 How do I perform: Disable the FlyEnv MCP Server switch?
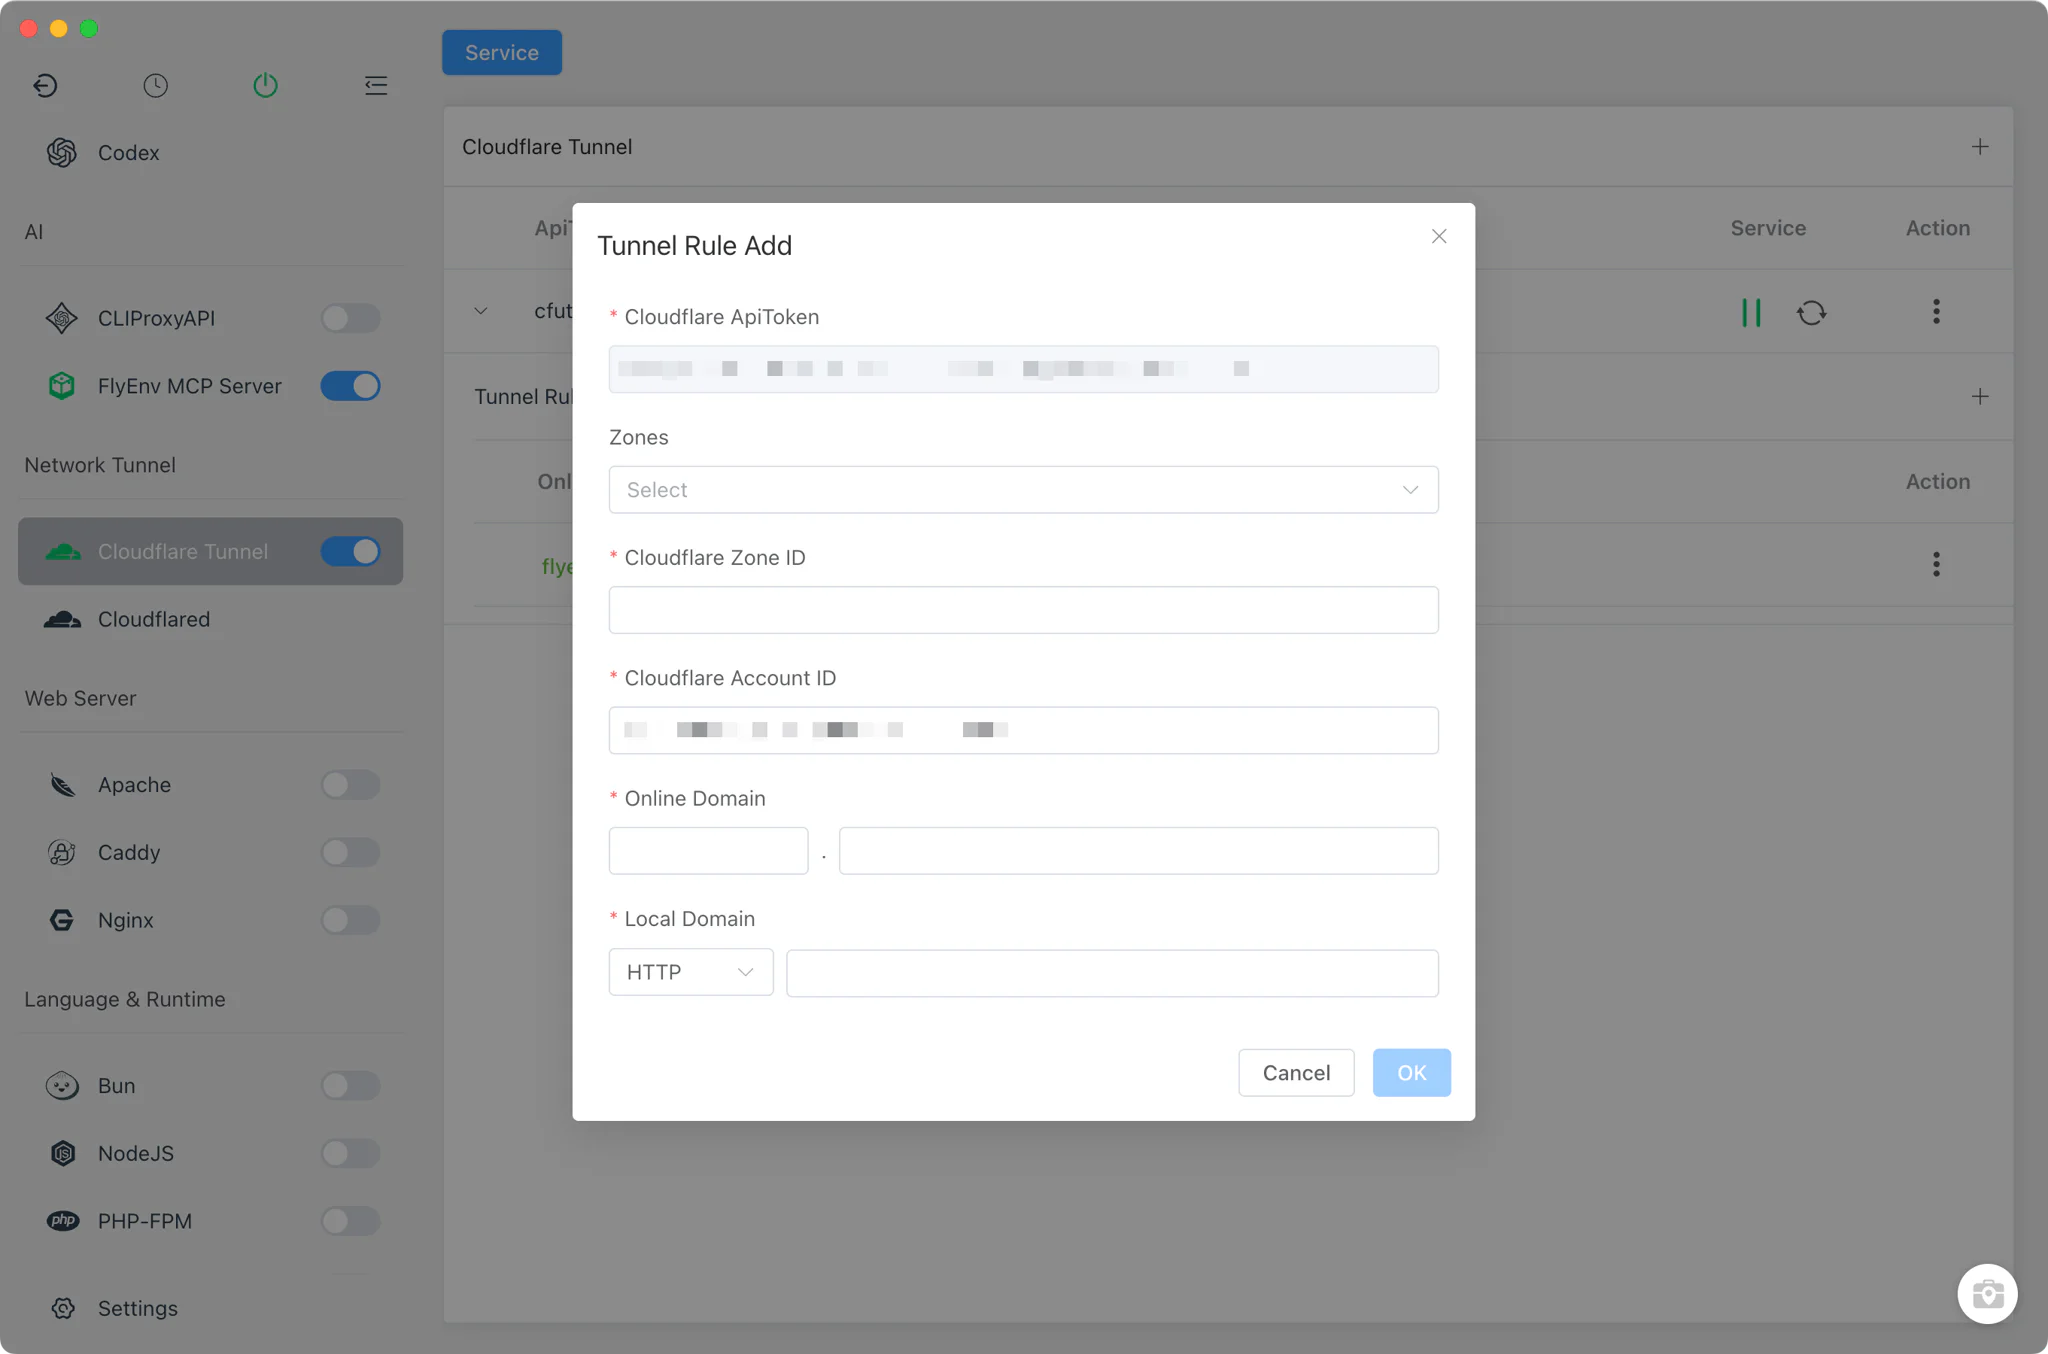(350, 386)
